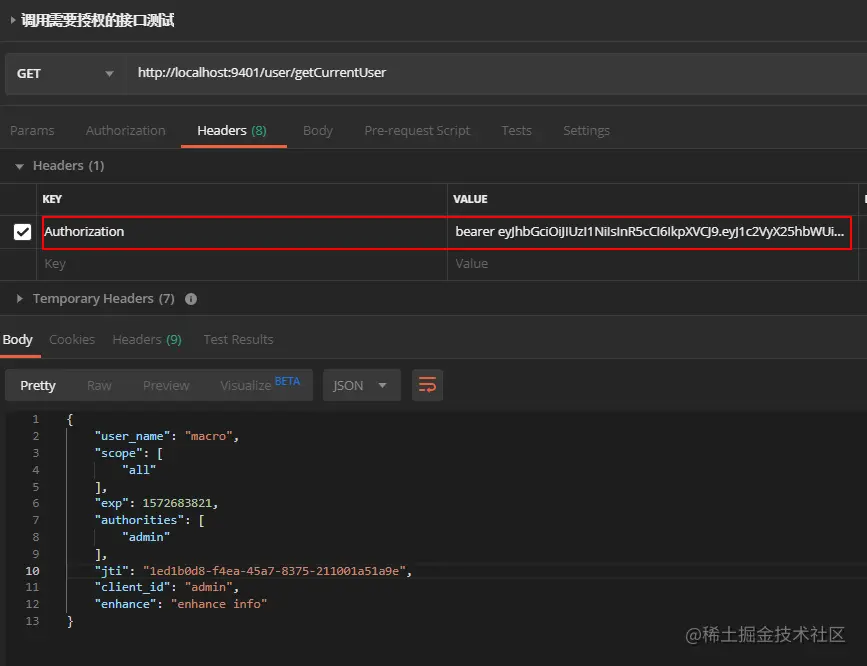The image size is (867, 666).
Task: Click the "all" scope value
Action: pos(139,470)
